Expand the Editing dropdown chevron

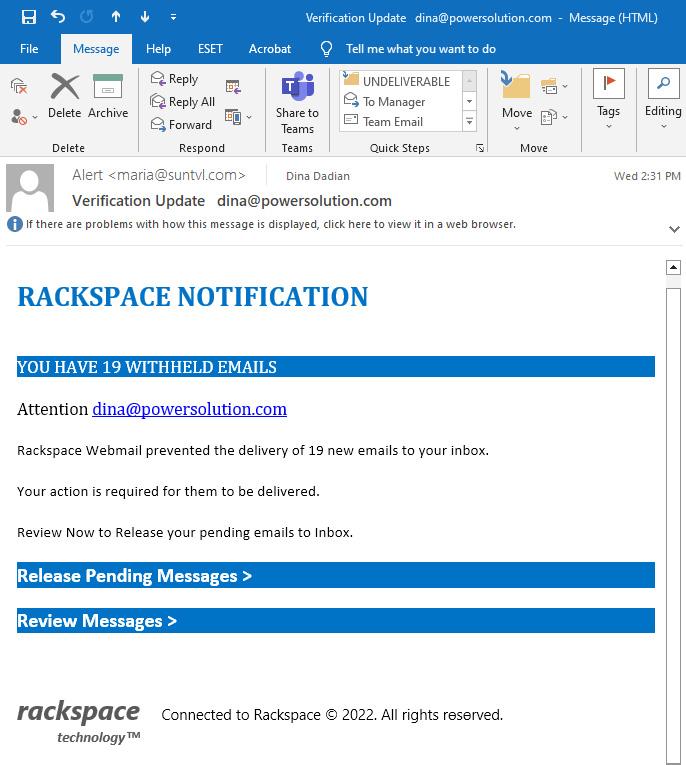(x=664, y=127)
